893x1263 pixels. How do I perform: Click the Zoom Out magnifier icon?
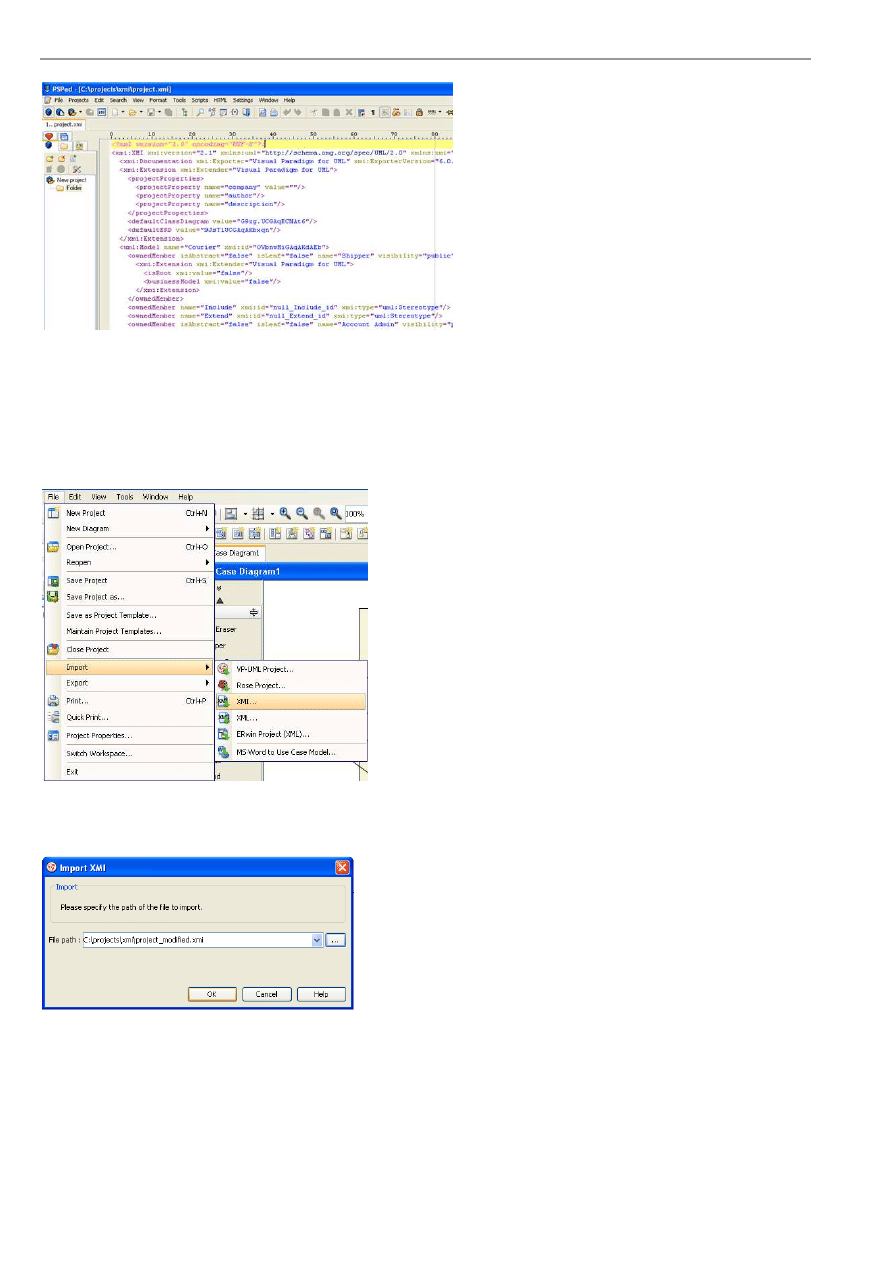click(301, 513)
